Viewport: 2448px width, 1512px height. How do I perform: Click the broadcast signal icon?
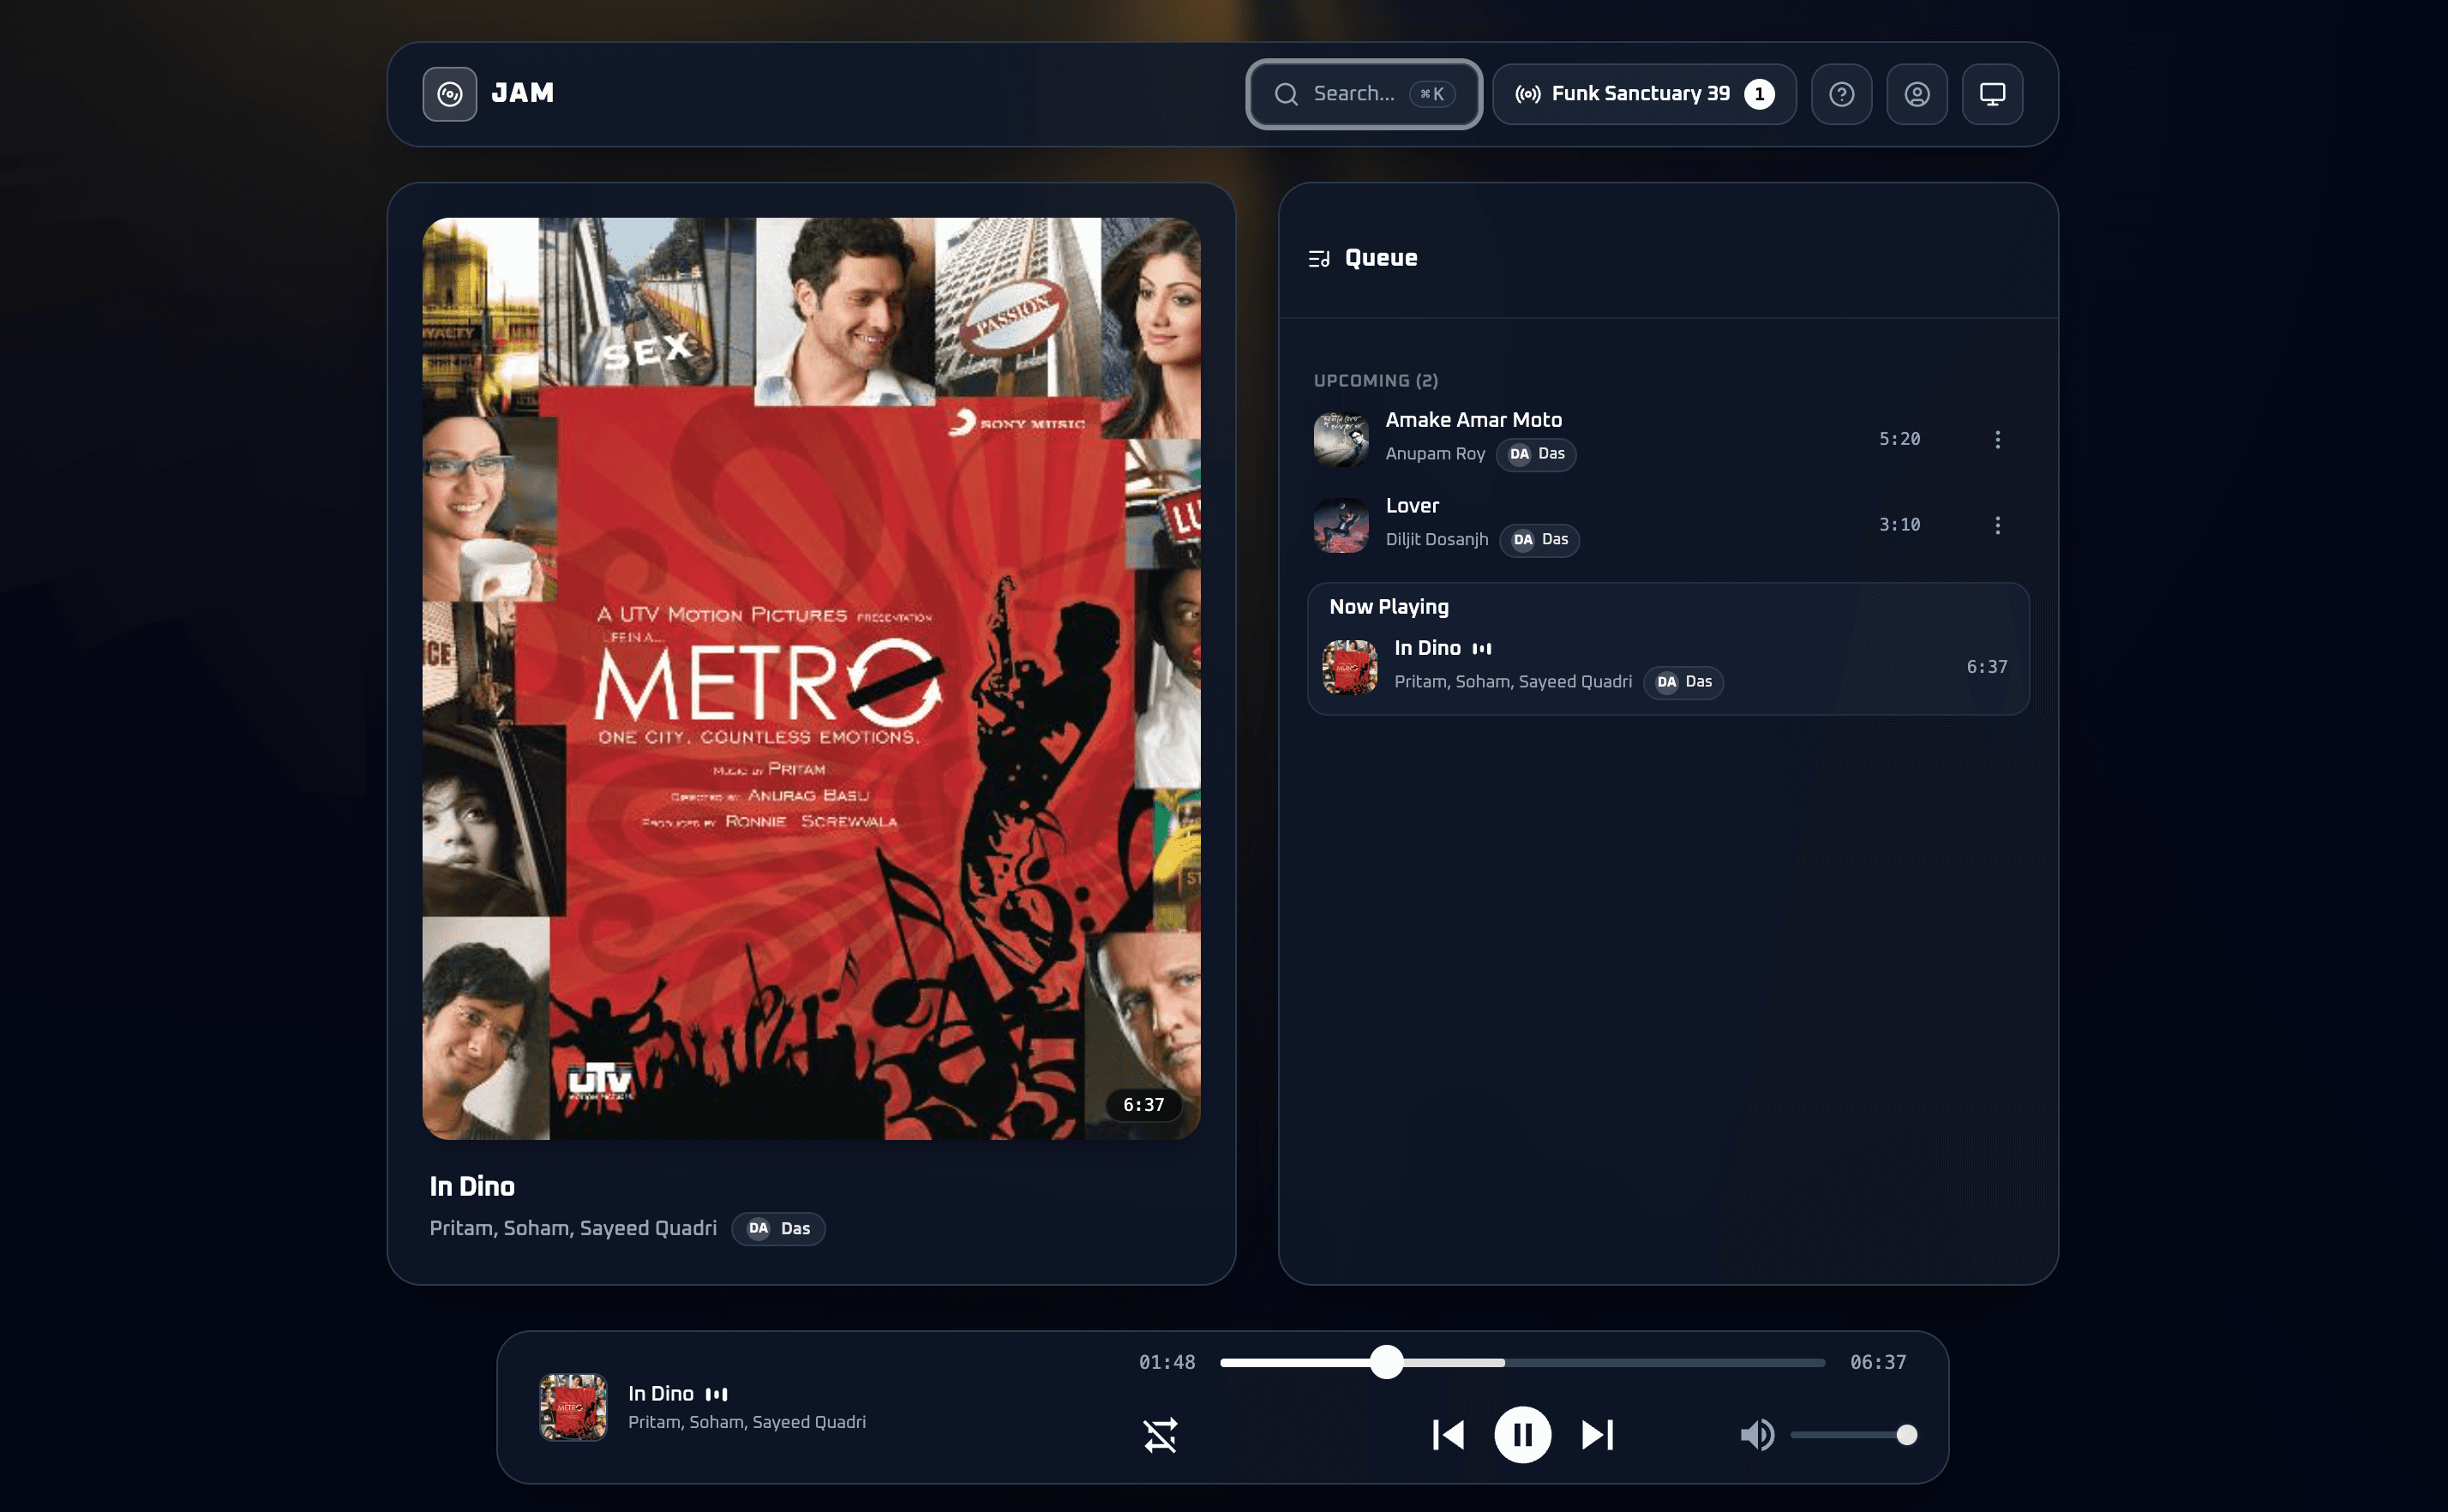[1527, 94]
